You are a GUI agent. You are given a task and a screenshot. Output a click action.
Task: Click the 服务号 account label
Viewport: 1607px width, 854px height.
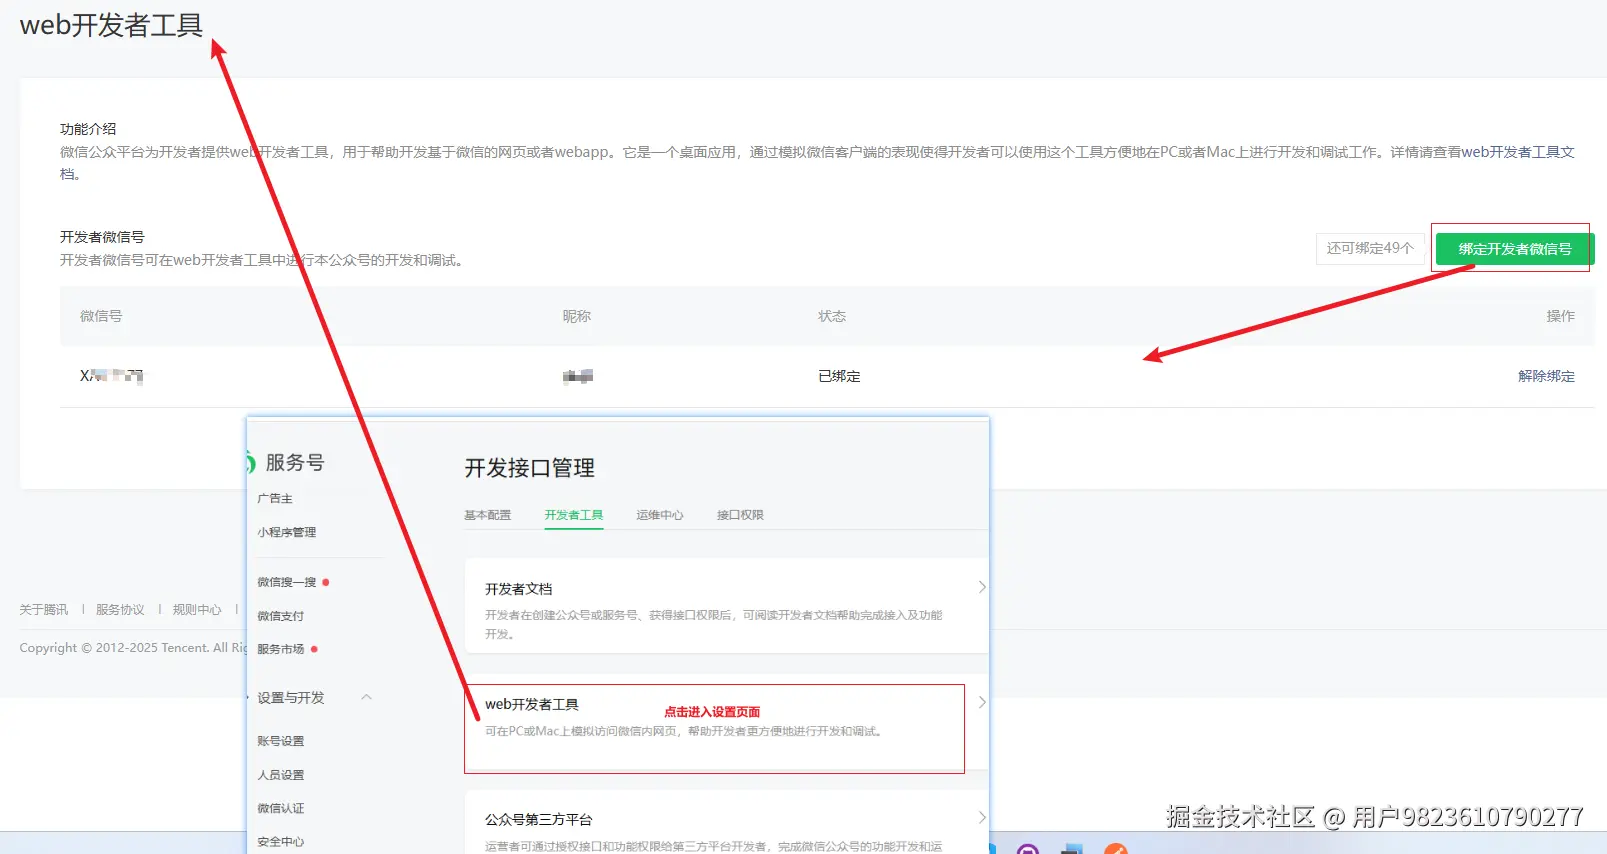tap(295, 462)
